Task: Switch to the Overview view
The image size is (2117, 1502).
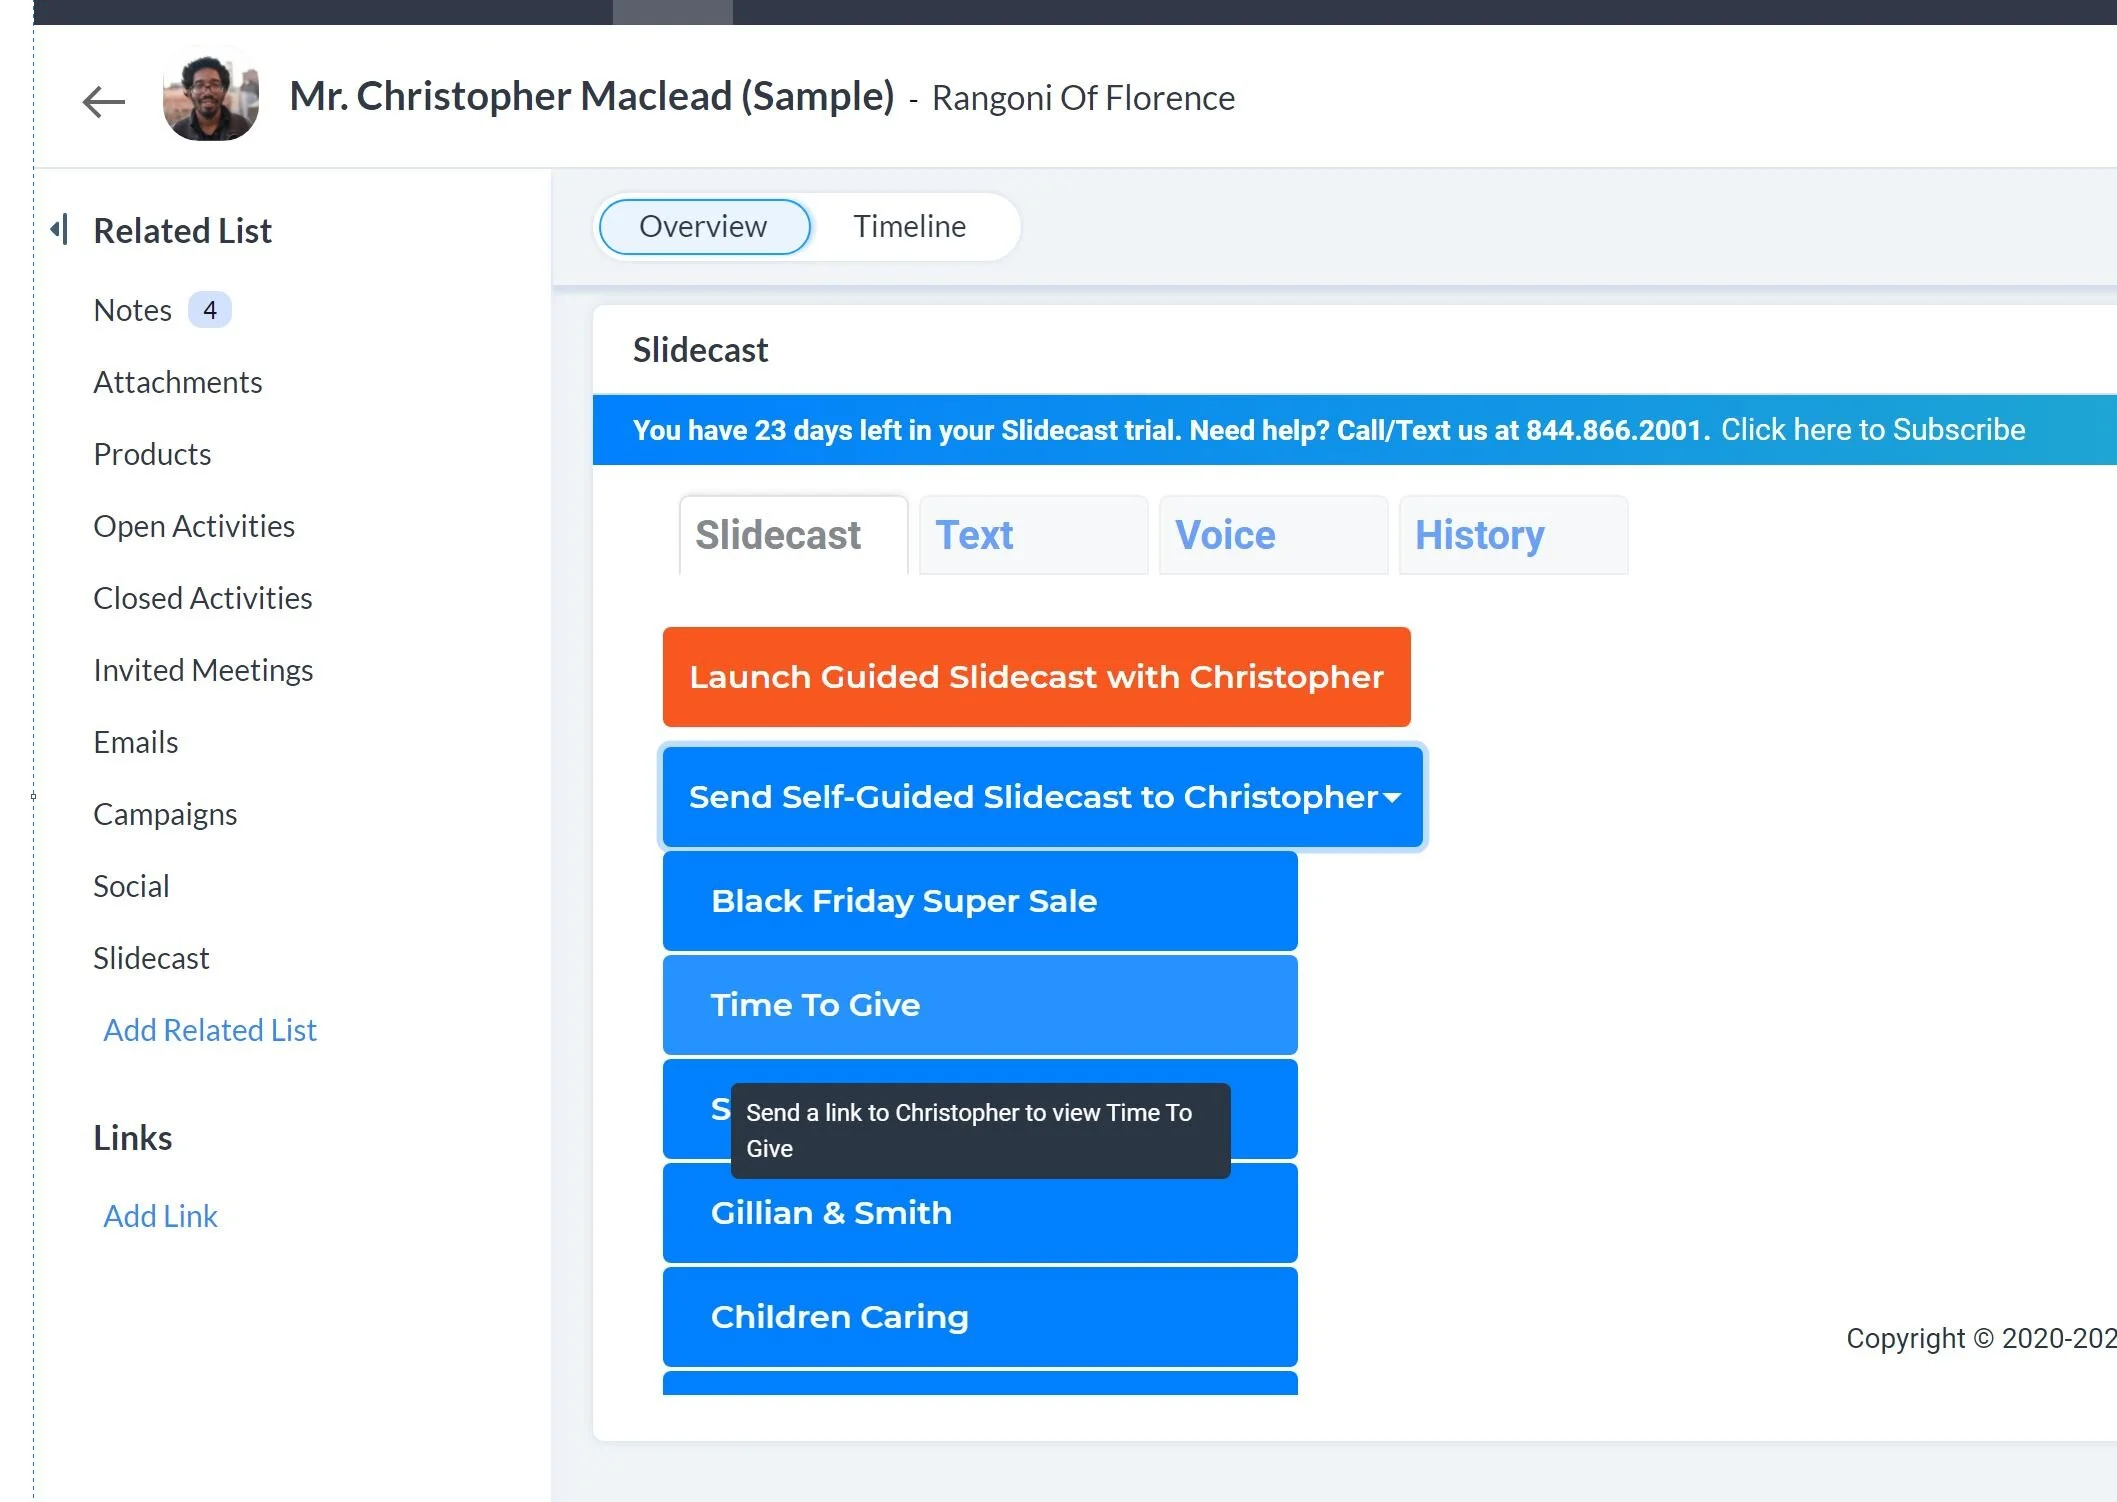Action: pyautogui.click(x=704, y=226)
